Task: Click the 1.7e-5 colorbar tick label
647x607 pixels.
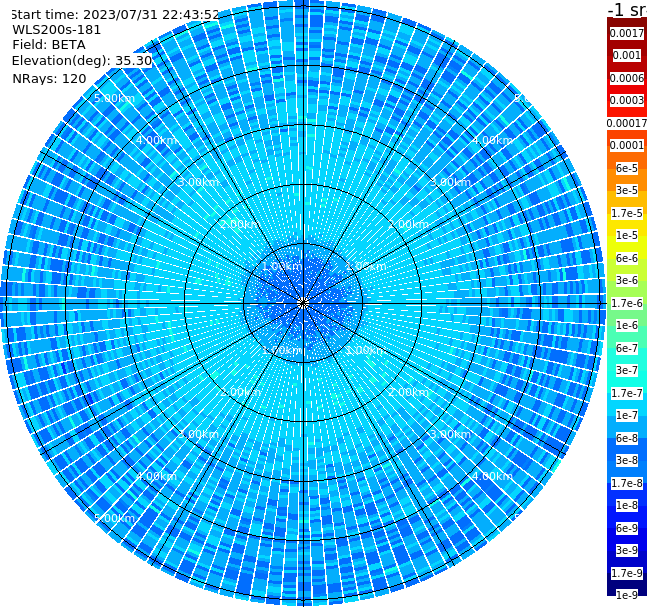Action: tap(627, 213)
